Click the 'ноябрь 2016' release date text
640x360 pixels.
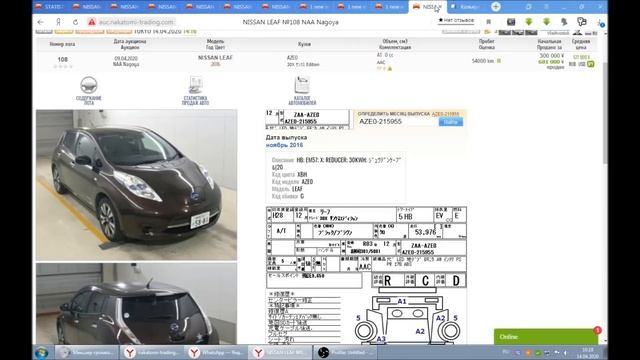pos(284,145)
